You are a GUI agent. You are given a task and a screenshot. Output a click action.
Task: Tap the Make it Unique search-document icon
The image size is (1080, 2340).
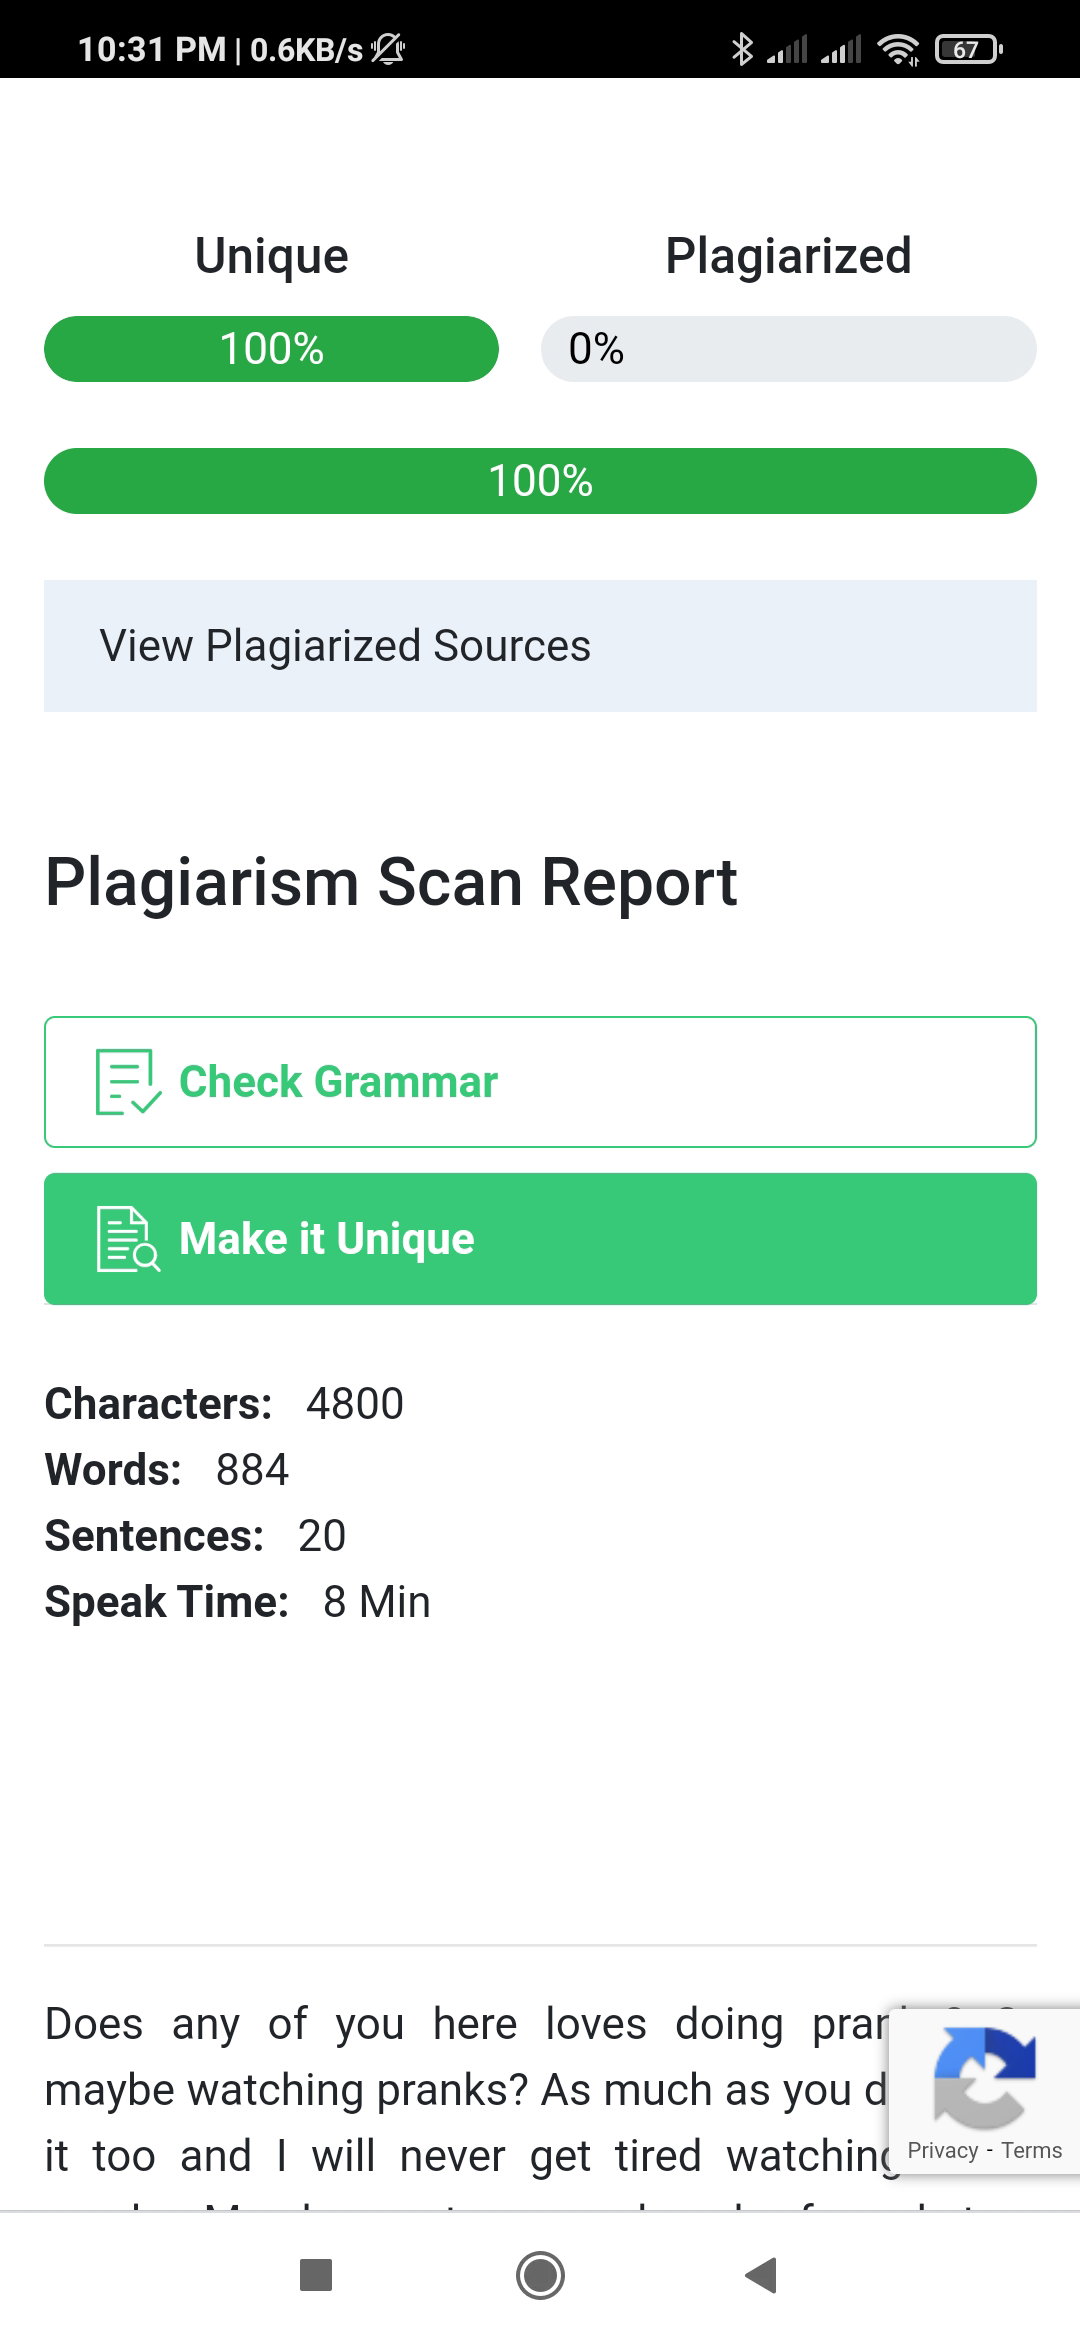pos(128,1239)
